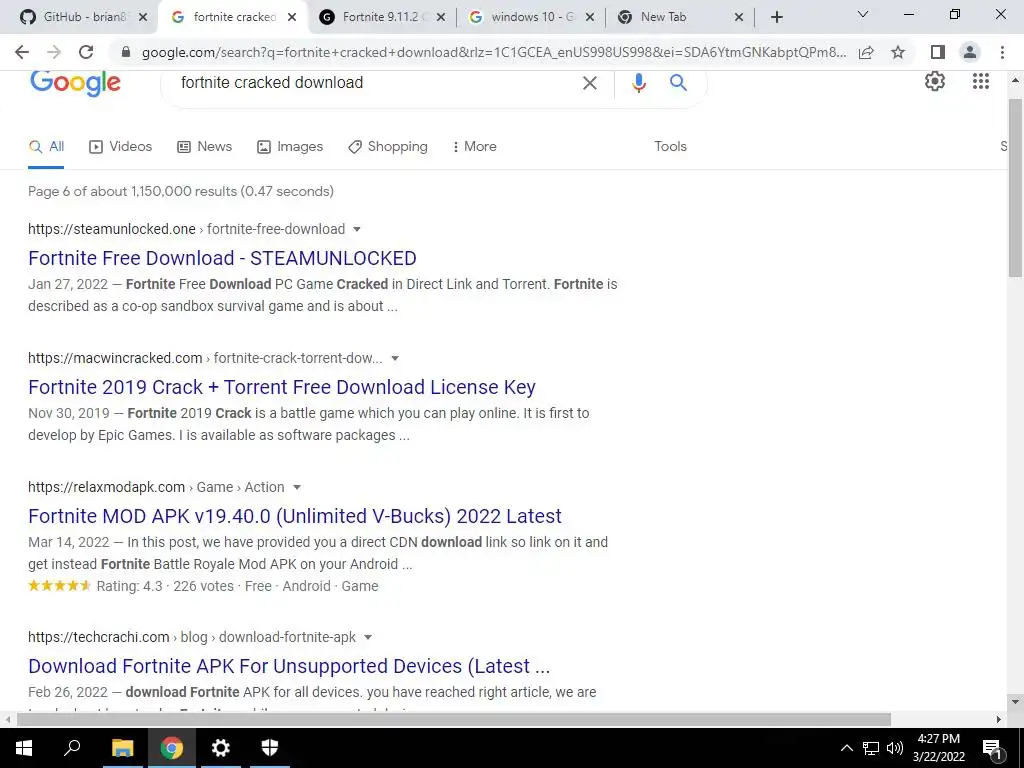Reload the current page
1024x768 pixels.
coord(86,52)
